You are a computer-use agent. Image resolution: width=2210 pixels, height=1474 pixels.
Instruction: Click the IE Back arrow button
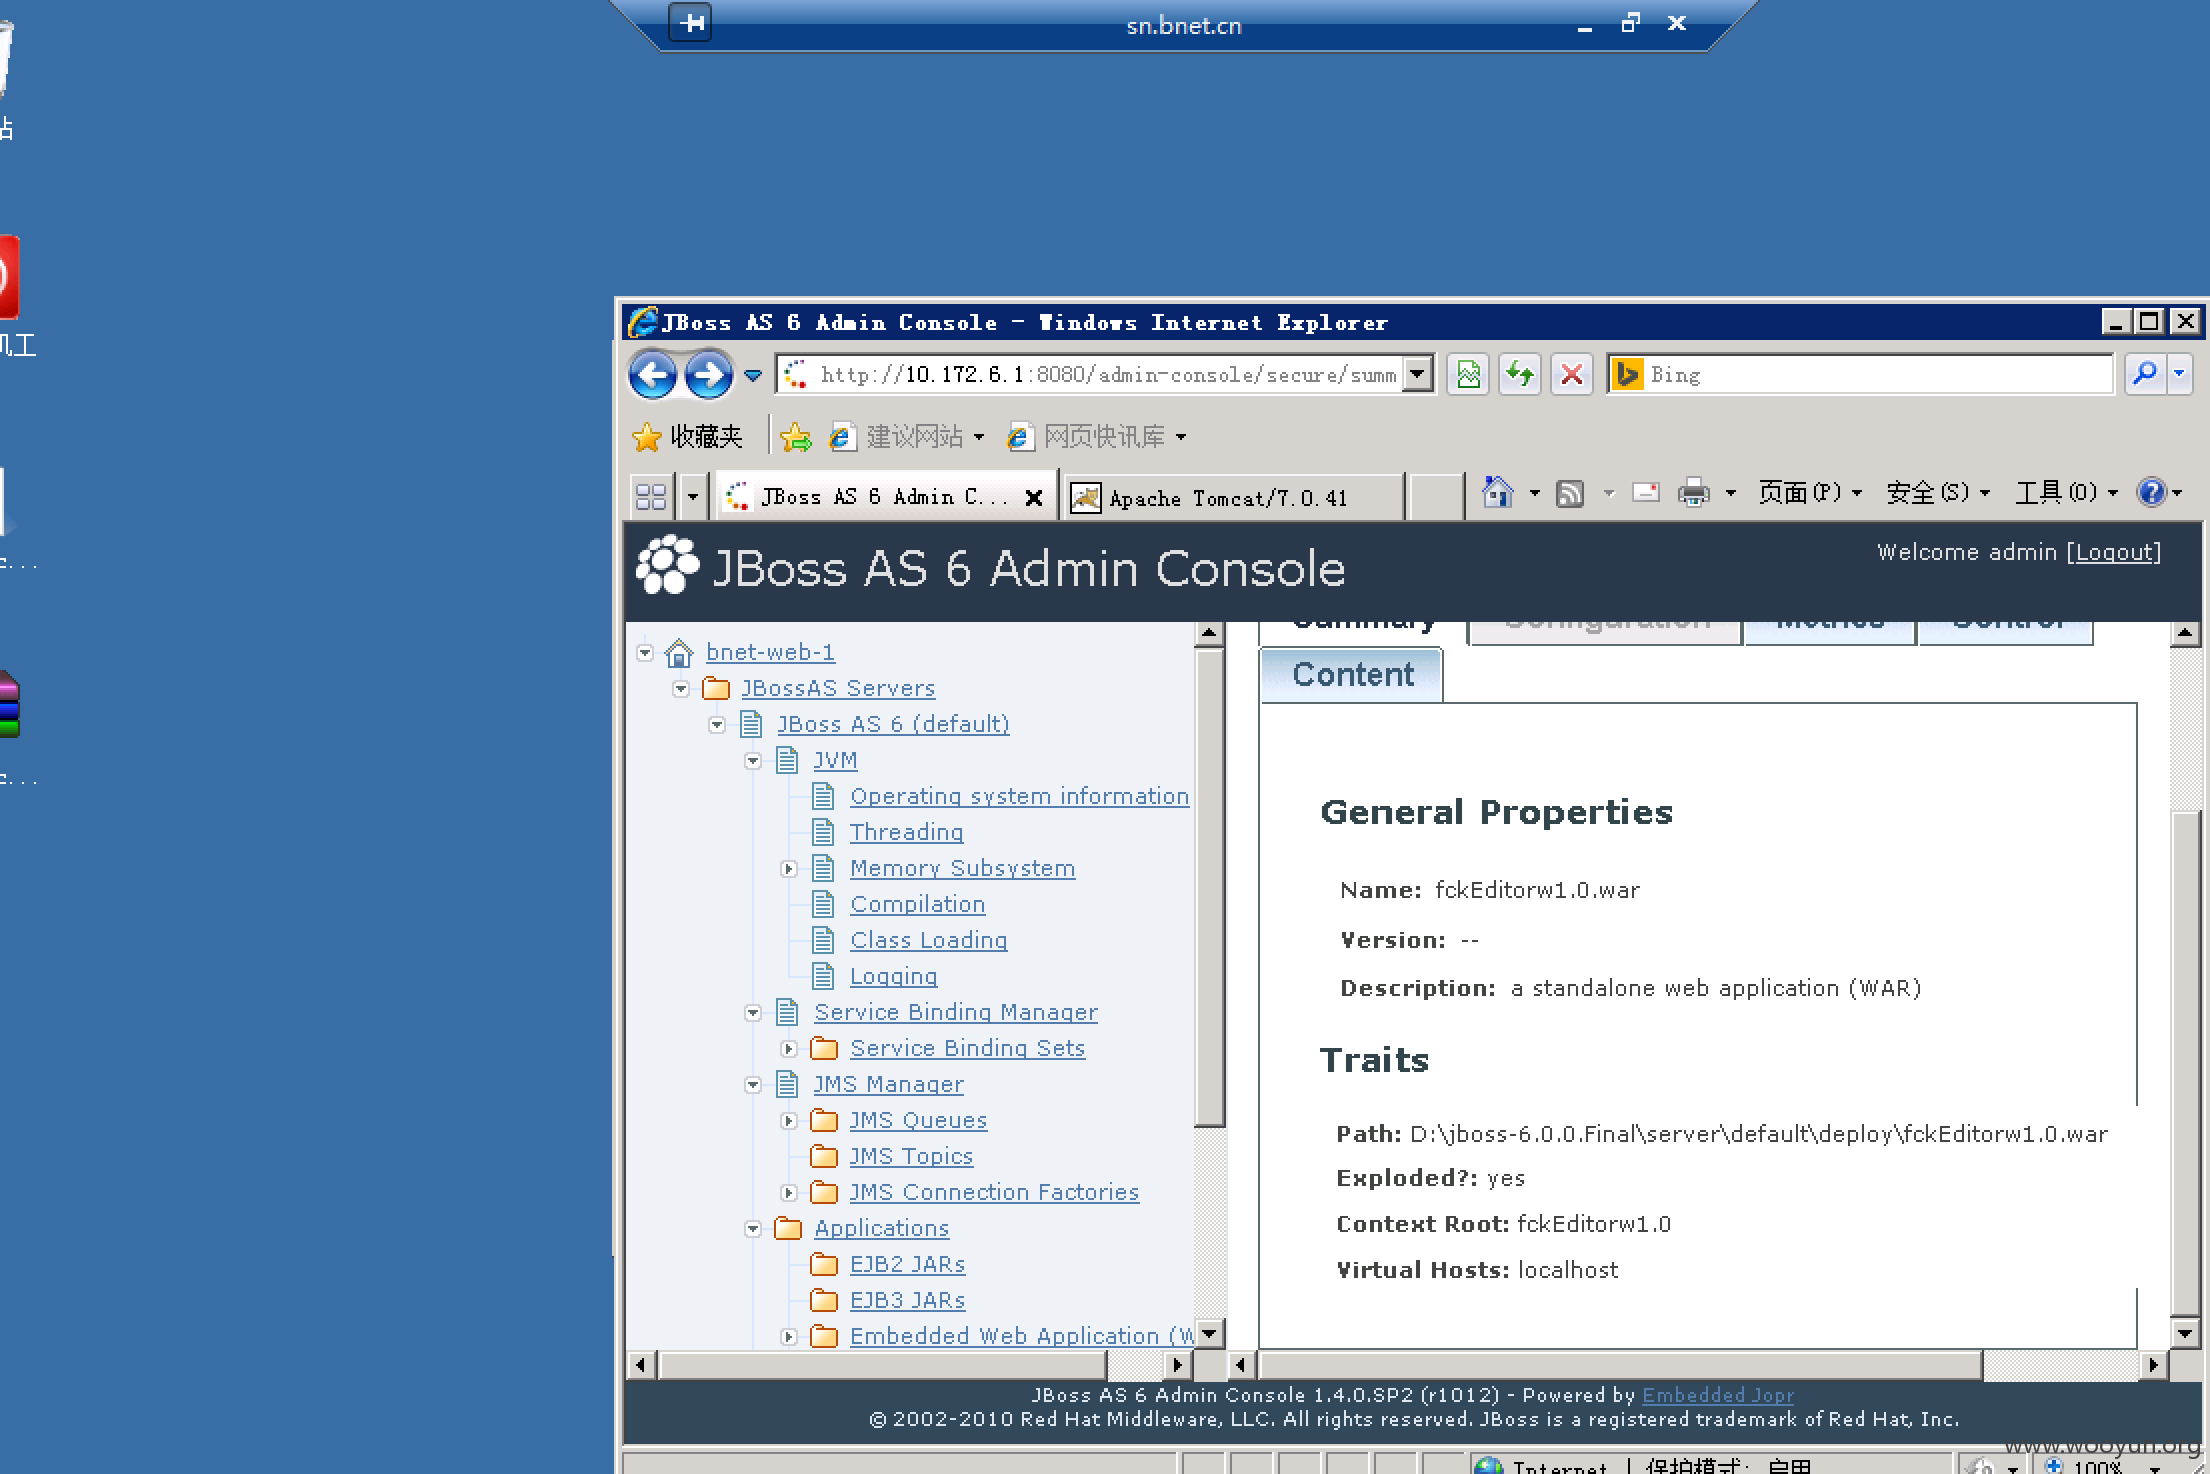click(x=653, y=375)
